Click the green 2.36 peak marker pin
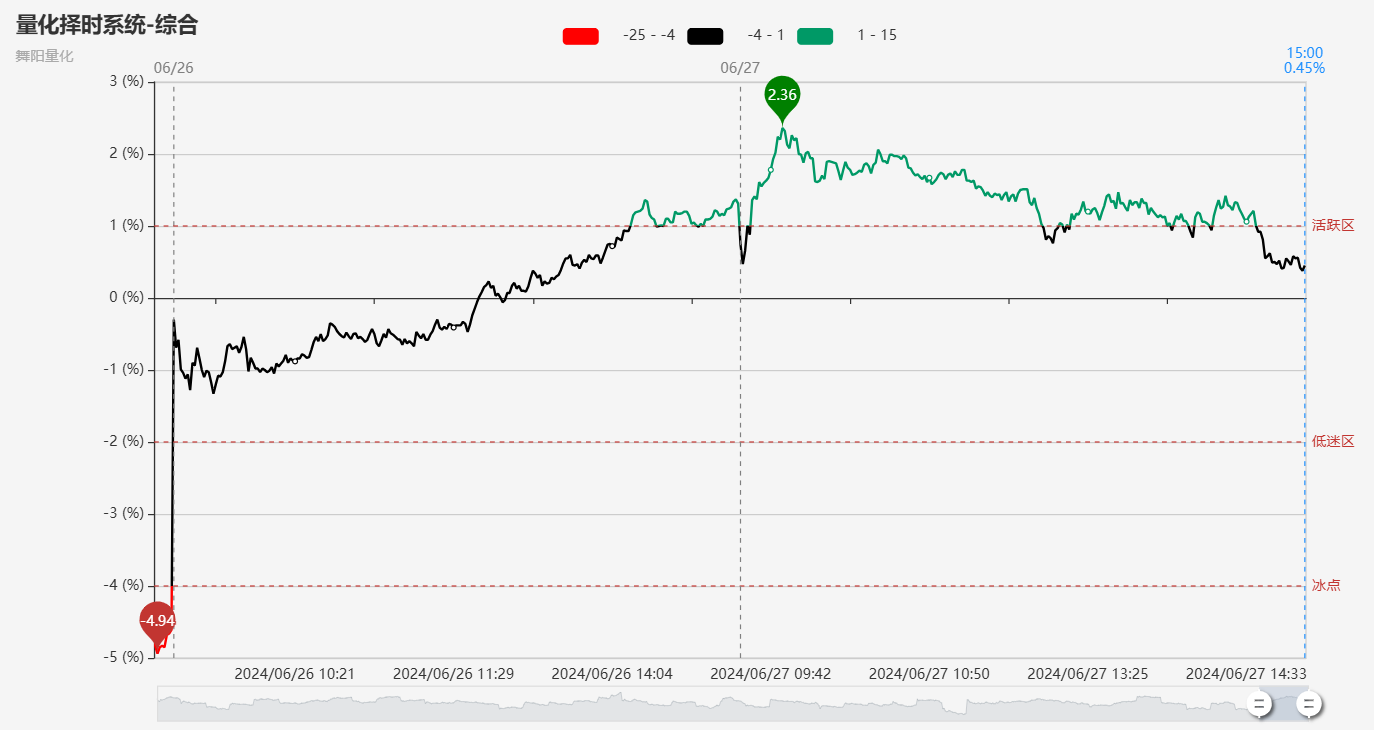1374x730 pixels. [x=782, y=95]
